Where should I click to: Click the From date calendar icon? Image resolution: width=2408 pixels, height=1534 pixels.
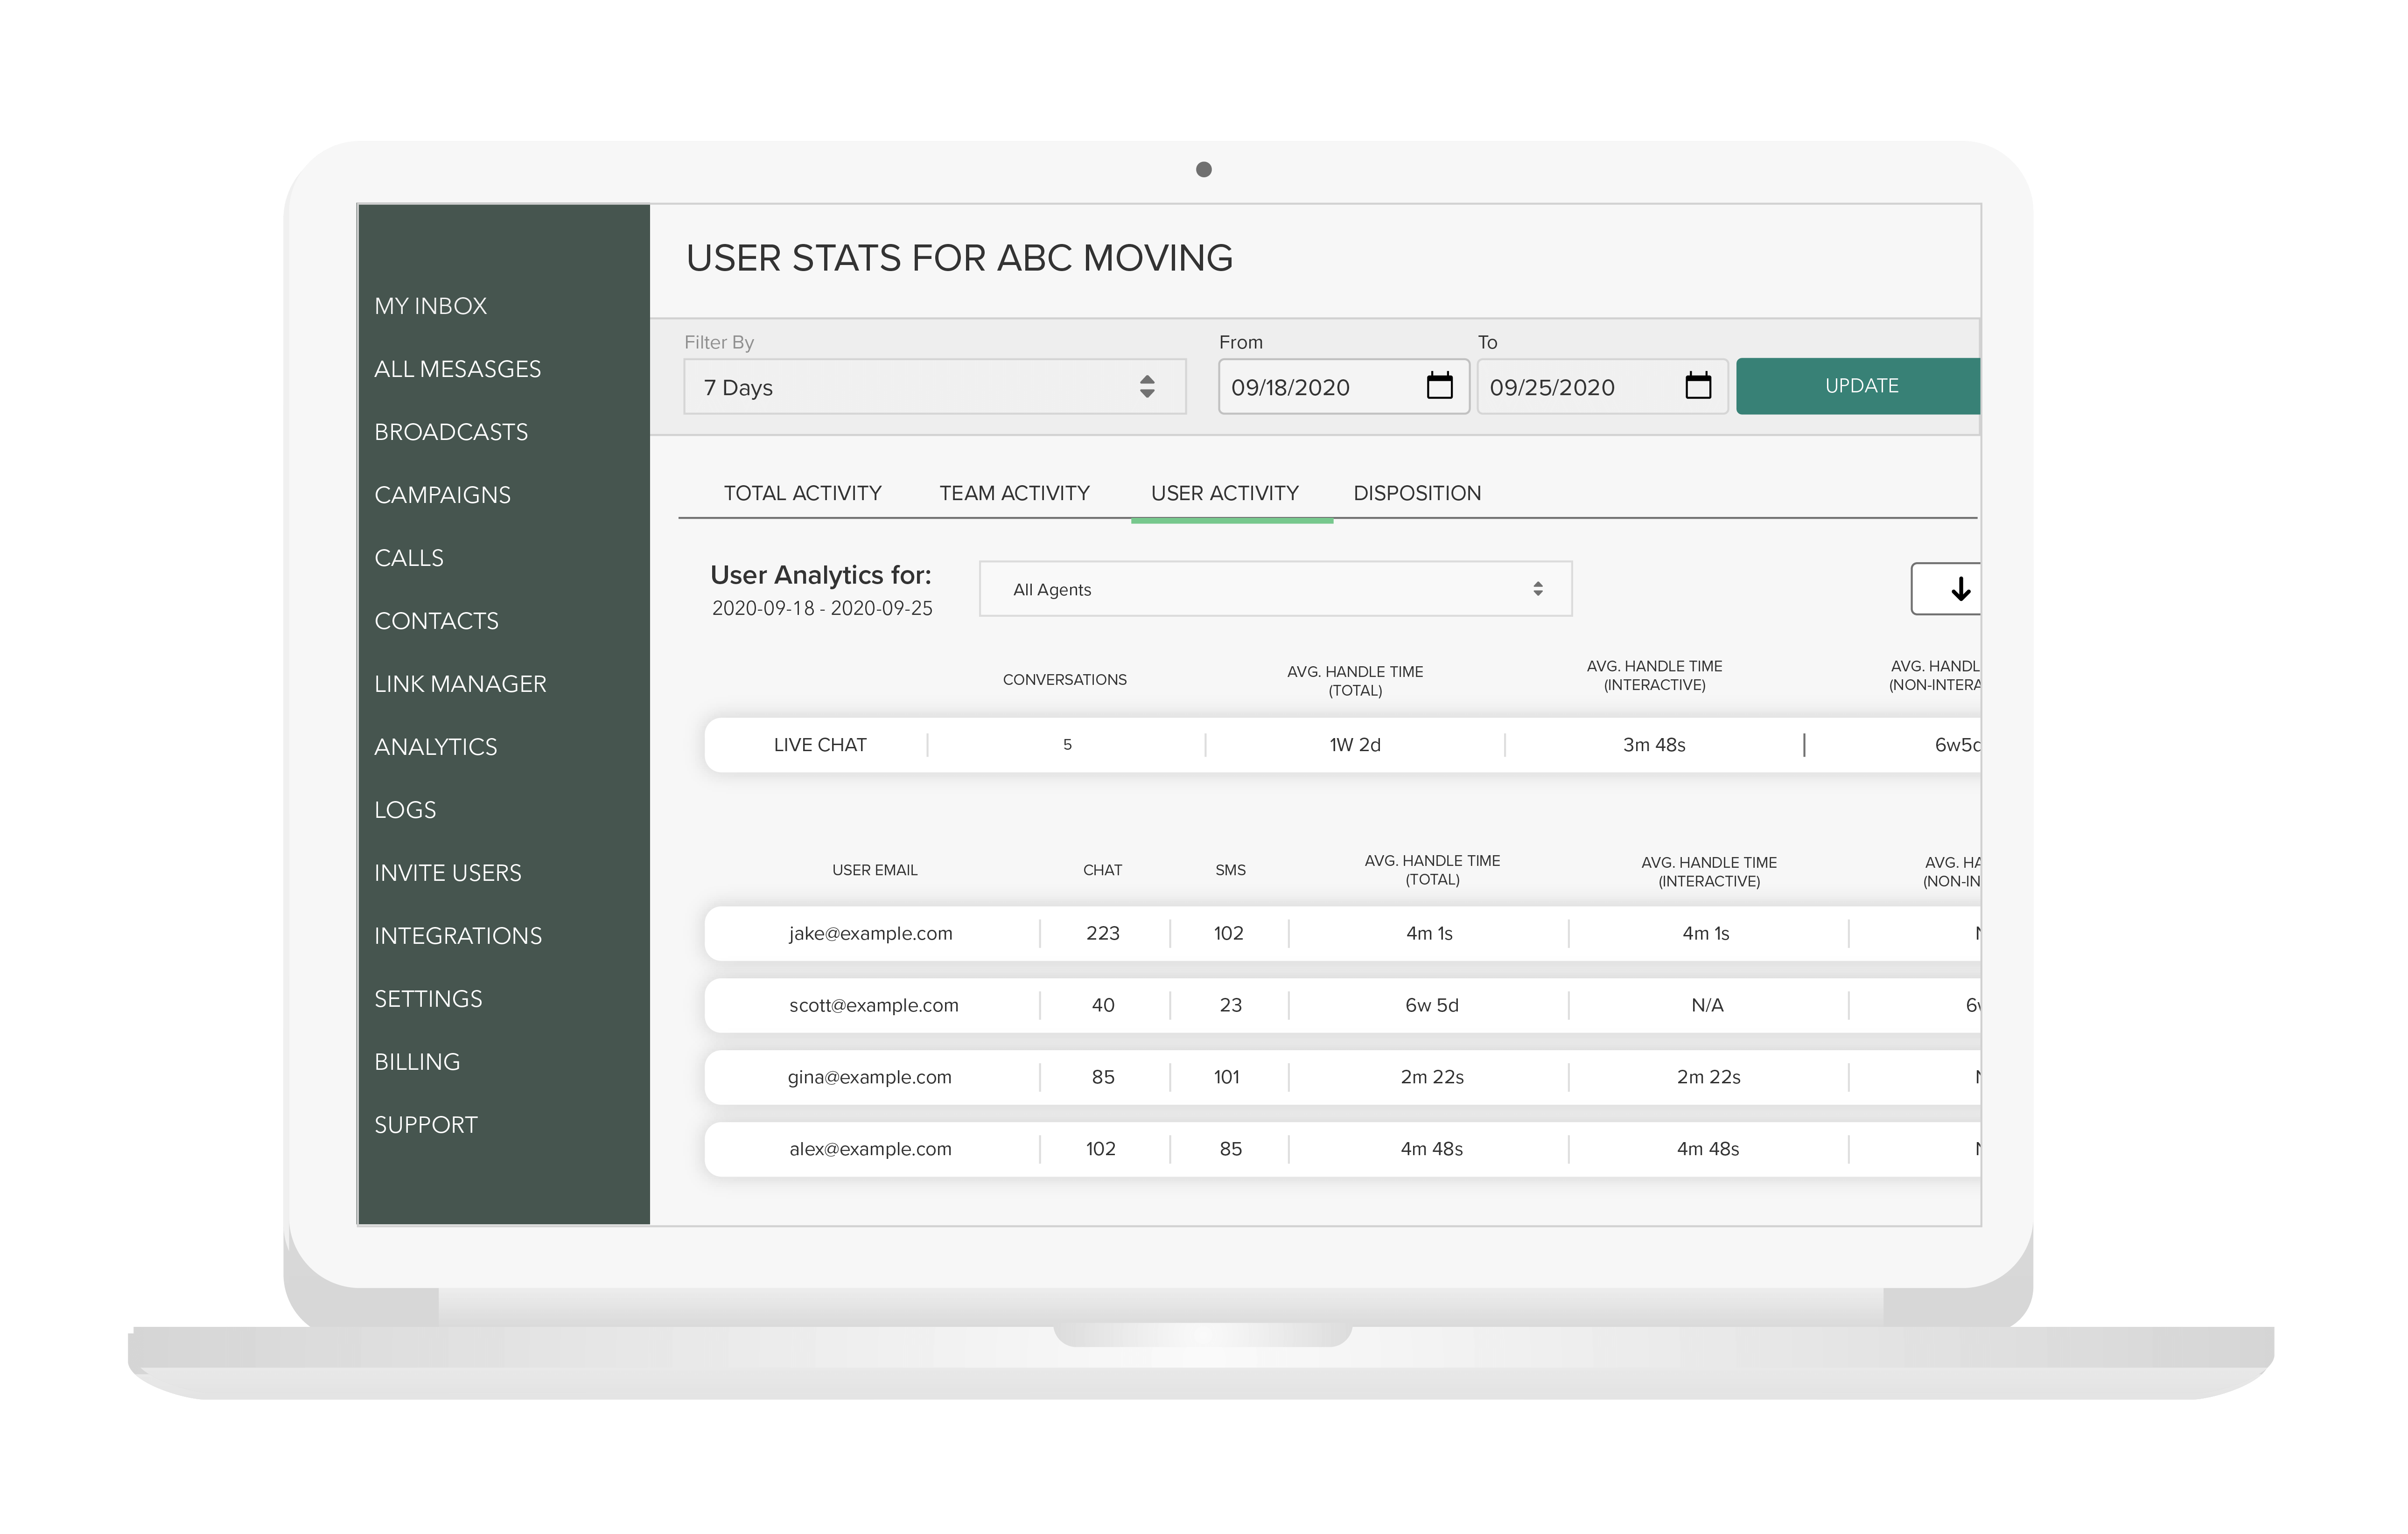(1439, 386)
